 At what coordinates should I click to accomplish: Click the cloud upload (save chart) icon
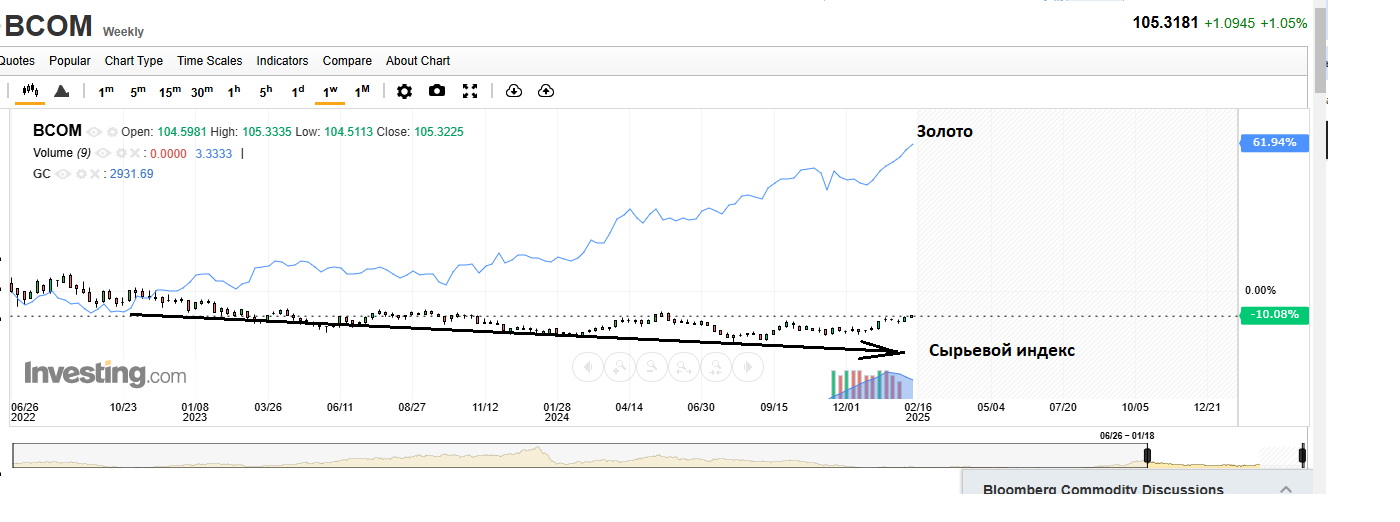[546, 91]
